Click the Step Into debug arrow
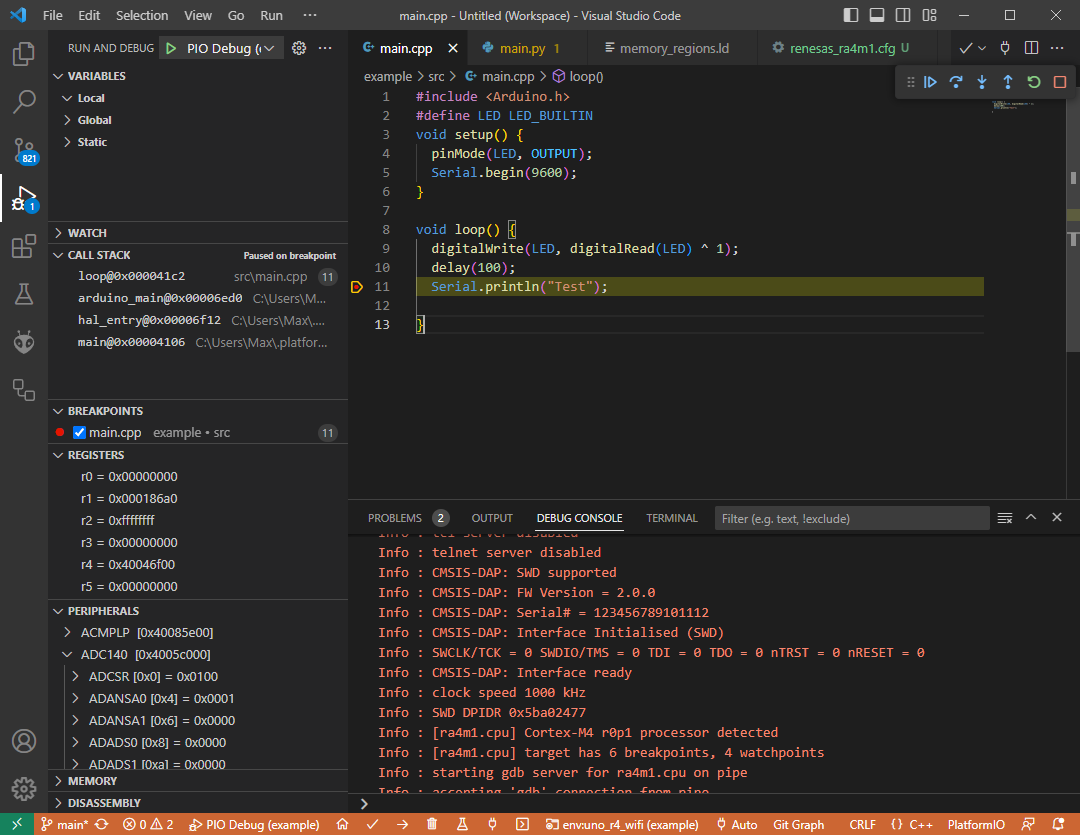Image resolution: width=1080 pixels, height=835 pixels. point(982,82)
